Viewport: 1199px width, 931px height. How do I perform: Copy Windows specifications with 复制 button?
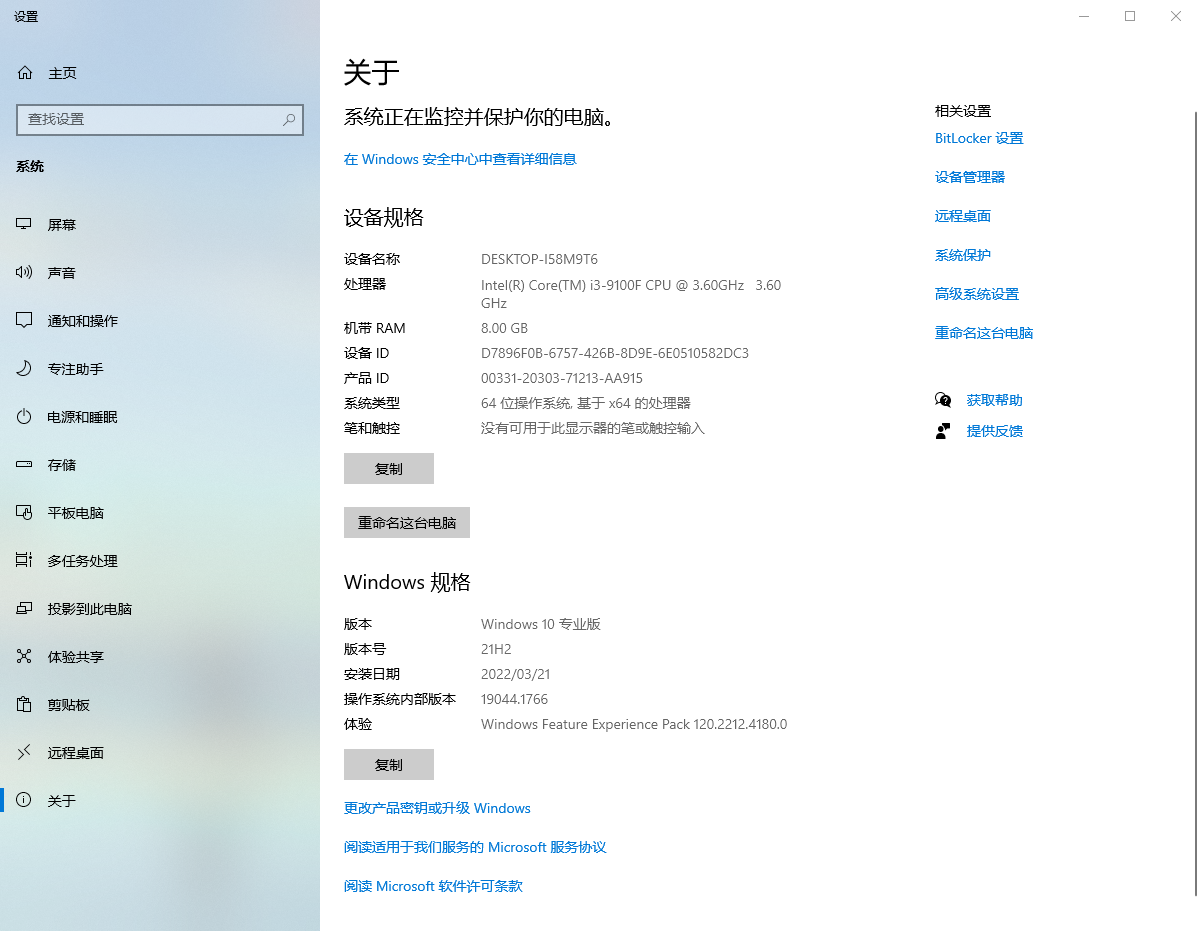(x=388, y=764)
